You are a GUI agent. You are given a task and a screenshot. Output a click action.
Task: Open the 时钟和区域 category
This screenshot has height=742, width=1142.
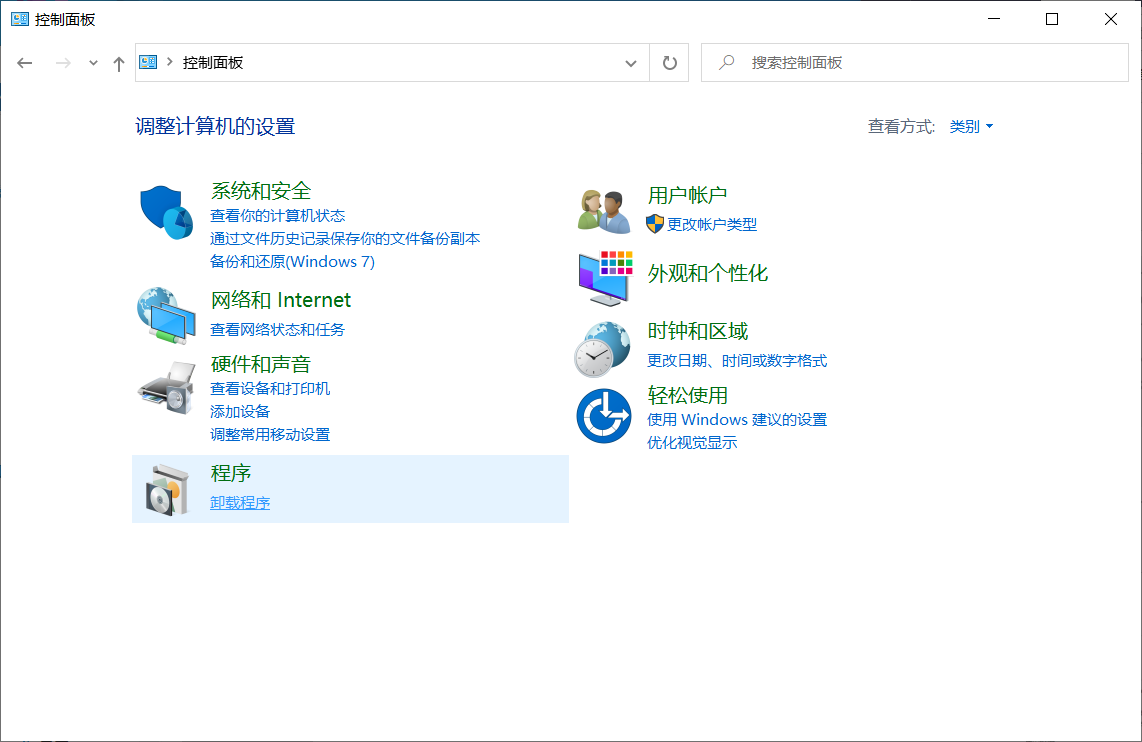pyautogui.click(x=698, y=331)
